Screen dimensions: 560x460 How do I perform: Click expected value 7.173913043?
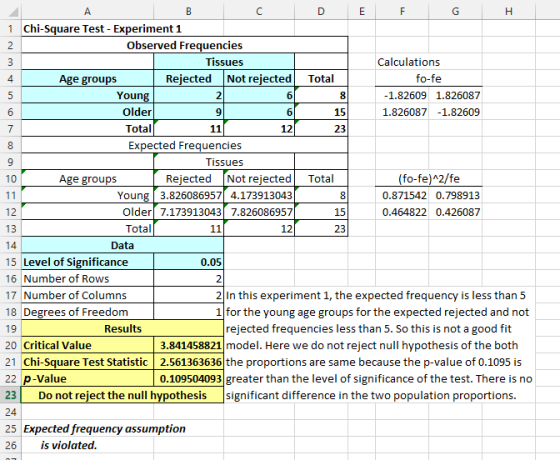[x=189, y=212]
